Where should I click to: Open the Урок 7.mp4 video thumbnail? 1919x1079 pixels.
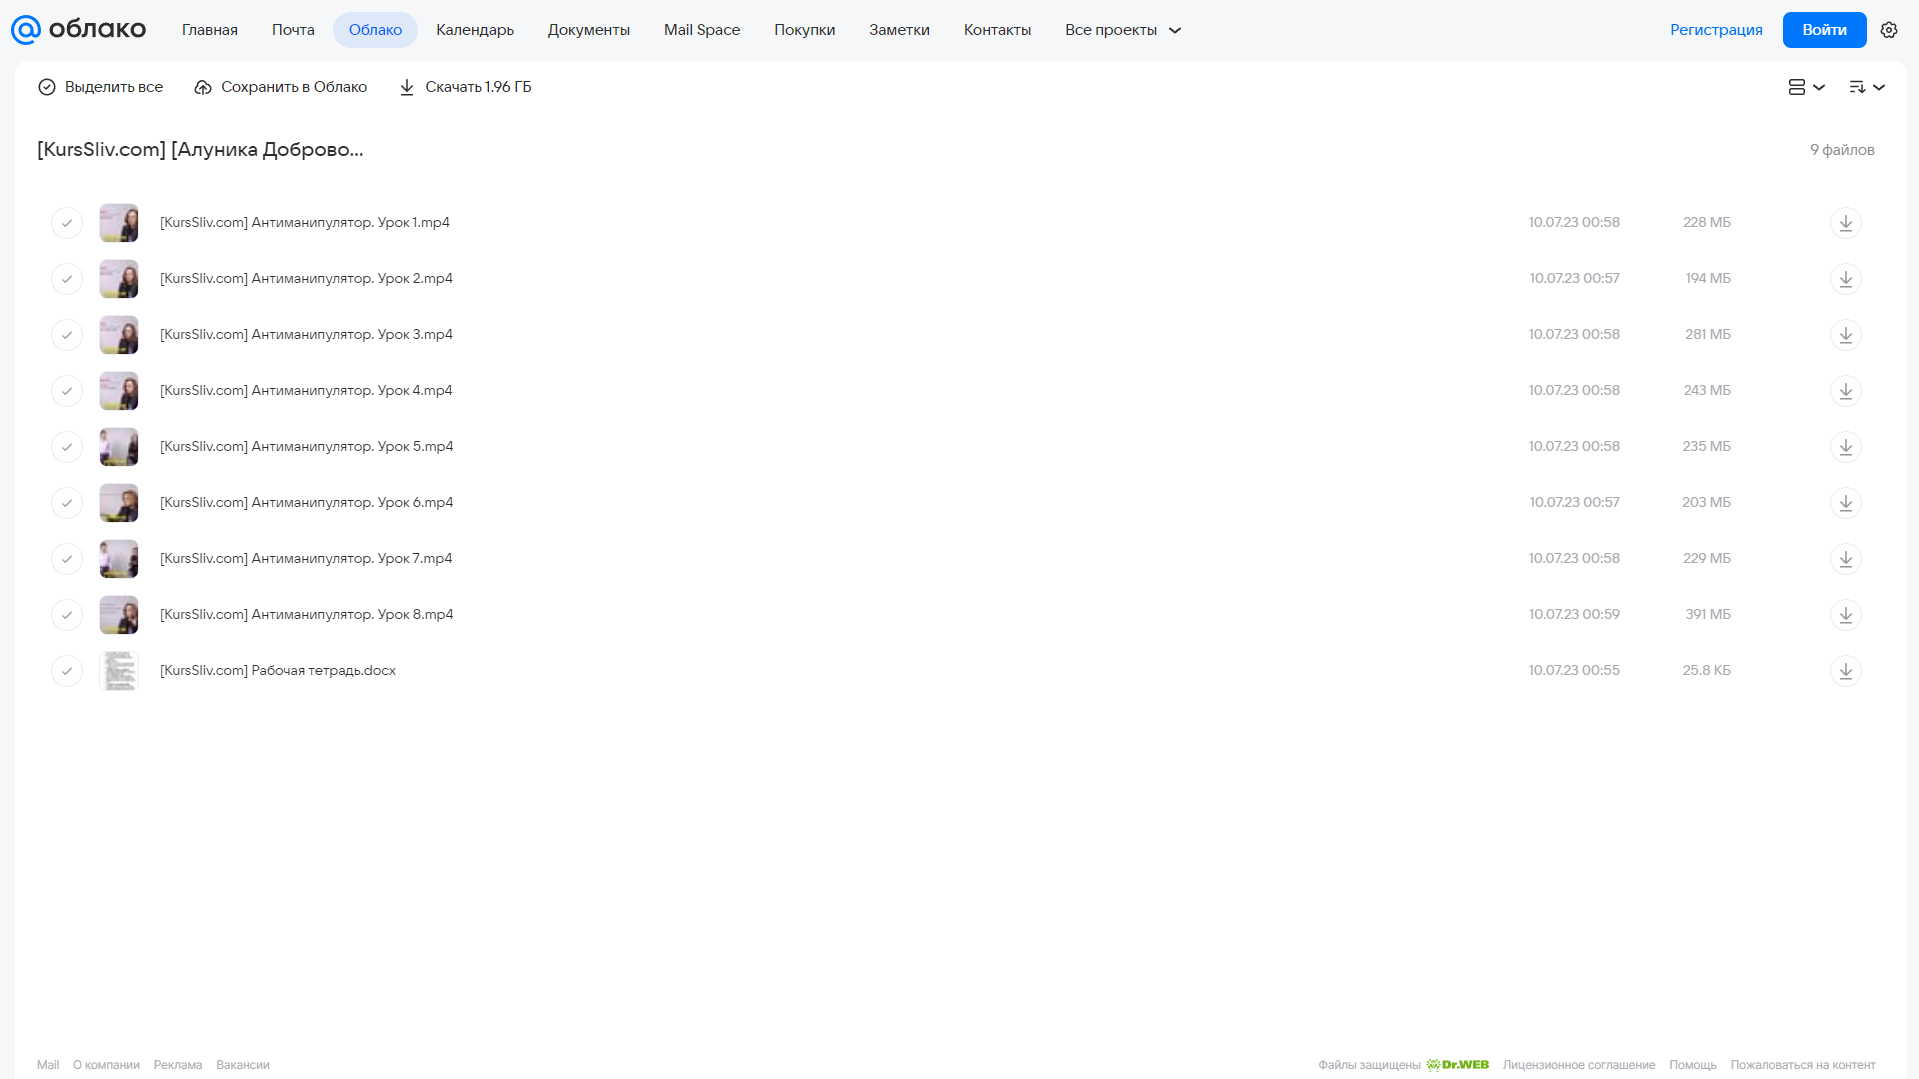[119, 559]
